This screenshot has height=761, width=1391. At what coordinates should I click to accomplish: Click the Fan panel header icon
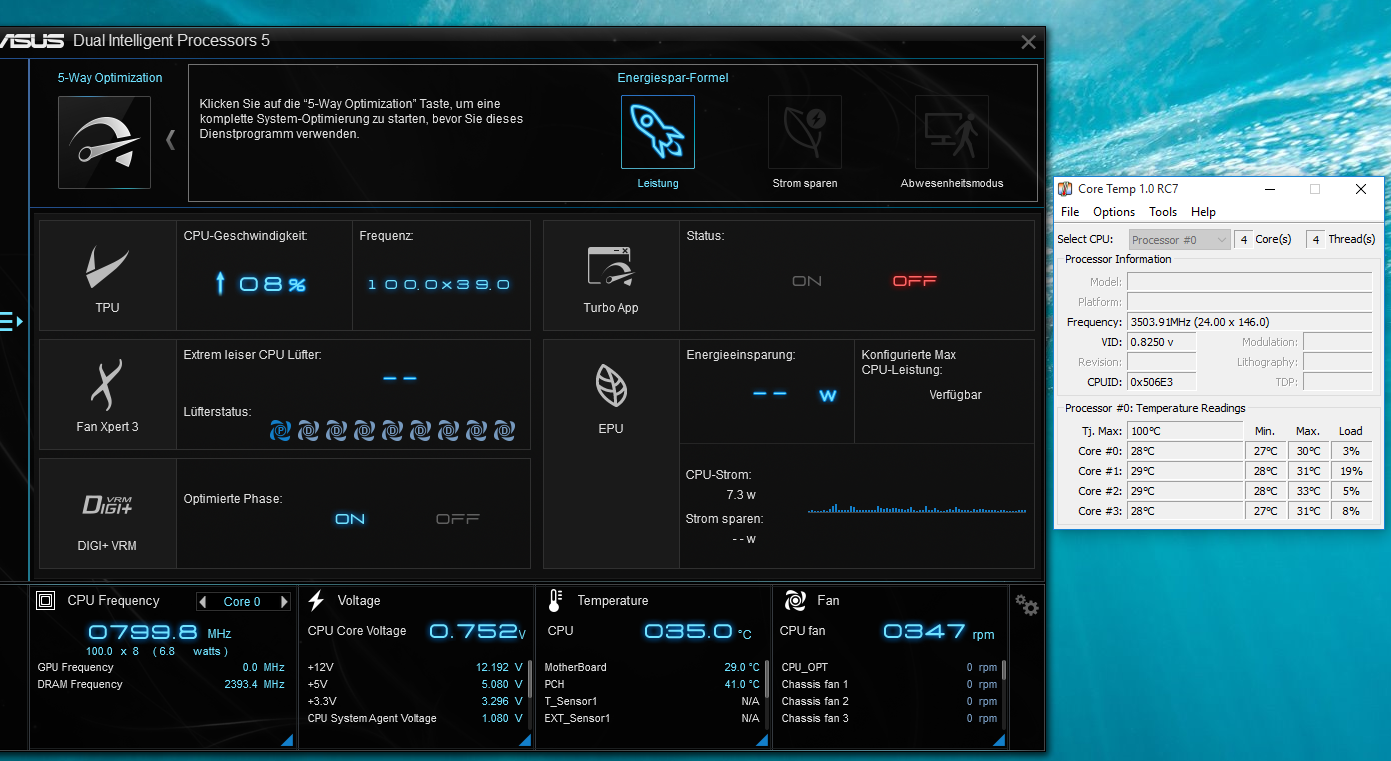click(x=795, y=600)
